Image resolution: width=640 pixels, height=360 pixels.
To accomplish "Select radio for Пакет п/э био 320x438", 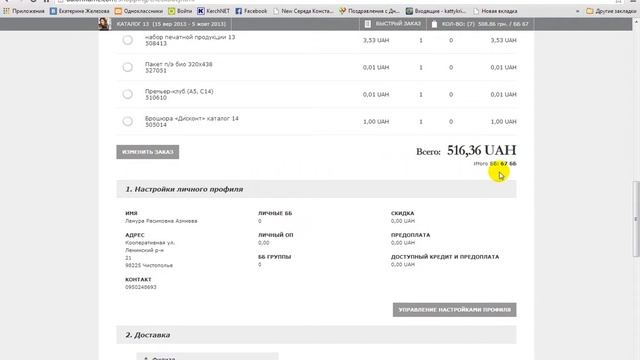I will pos(127,67).
